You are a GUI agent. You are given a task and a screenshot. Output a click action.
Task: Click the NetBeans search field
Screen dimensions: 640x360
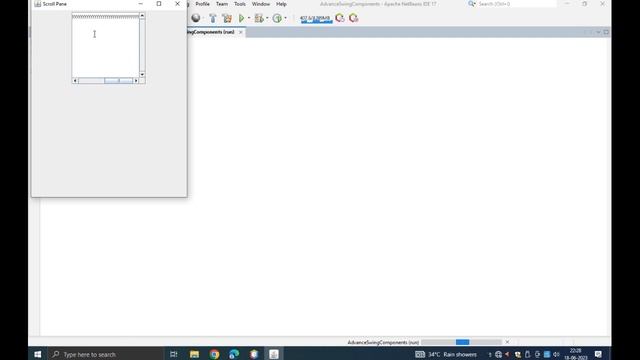tap(516, 4)
